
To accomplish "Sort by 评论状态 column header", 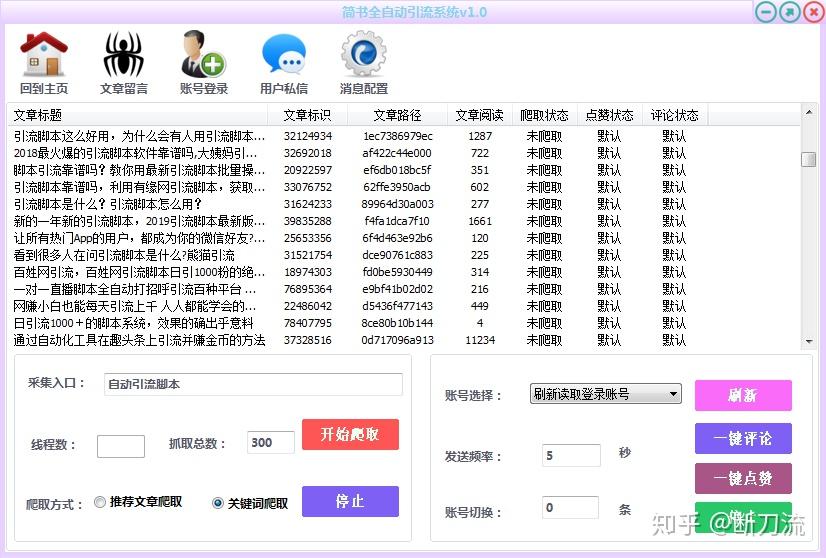I will pos(675,115).
